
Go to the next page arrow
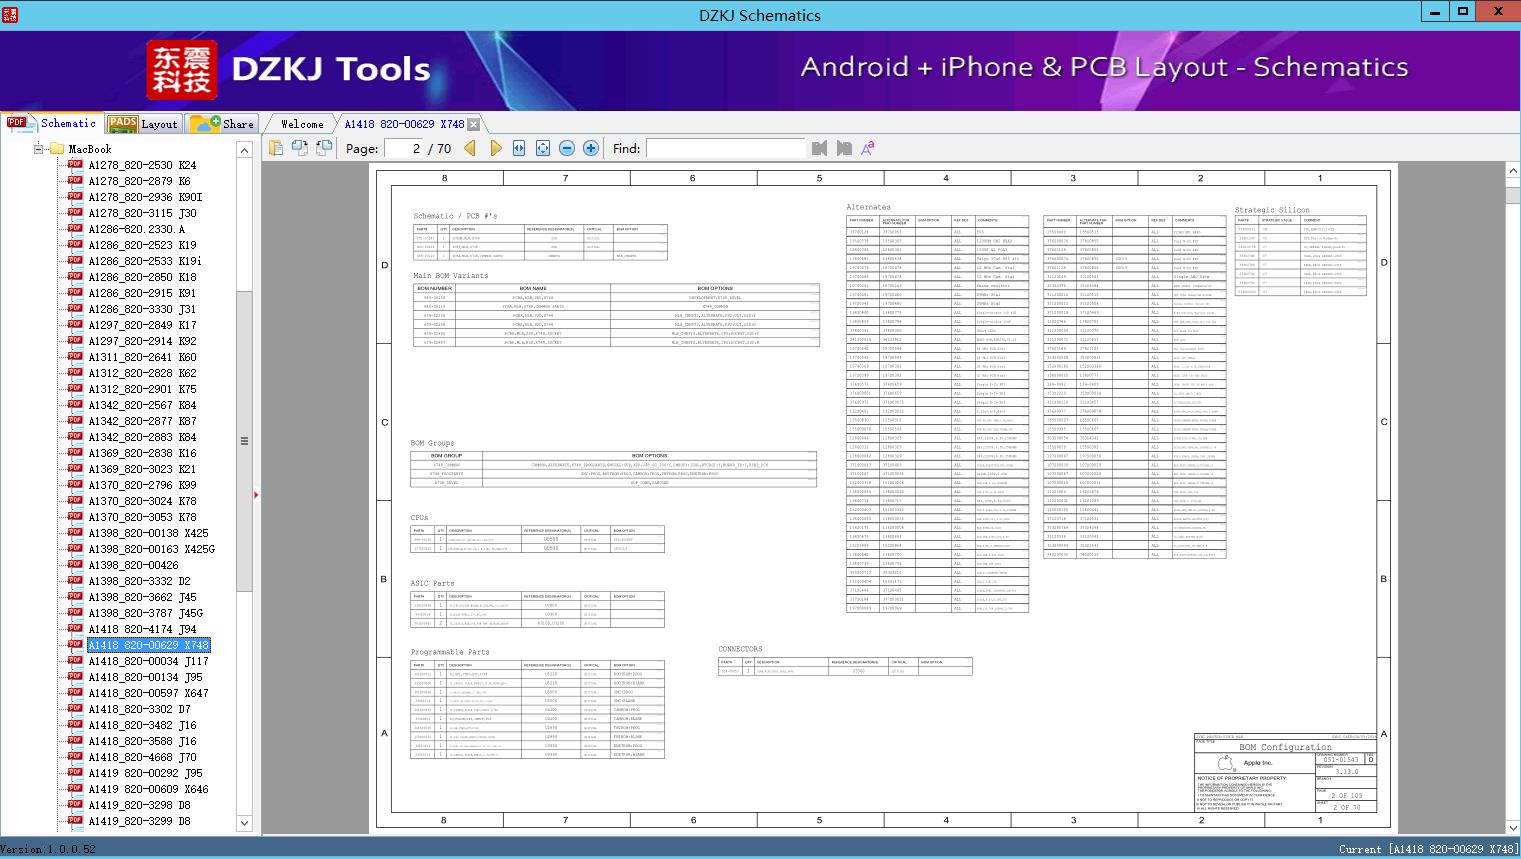[x=495, y=148]
